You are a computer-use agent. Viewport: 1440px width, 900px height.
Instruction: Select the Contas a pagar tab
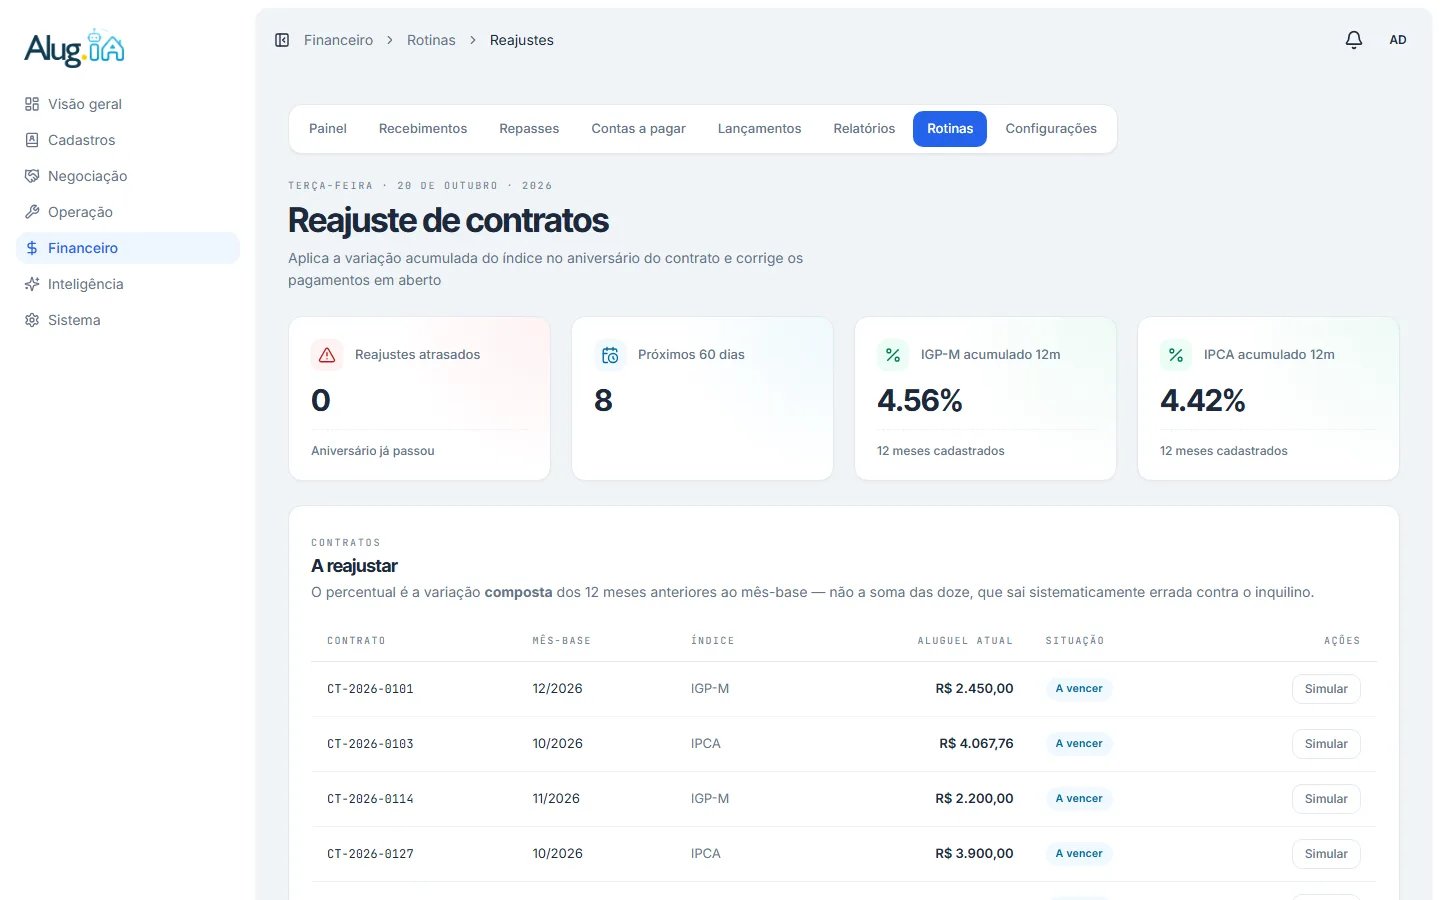click(x=638, y=129)
